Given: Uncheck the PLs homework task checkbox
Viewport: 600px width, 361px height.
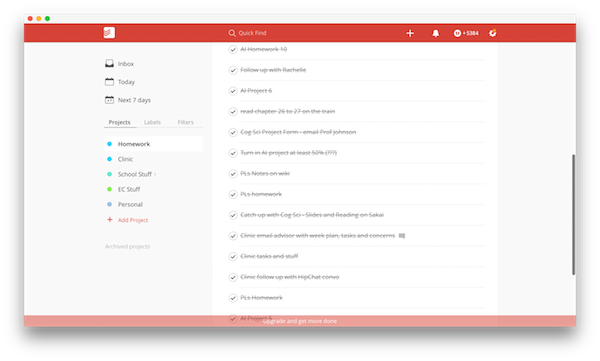Looking at the screenshot, I should point(233,194).
